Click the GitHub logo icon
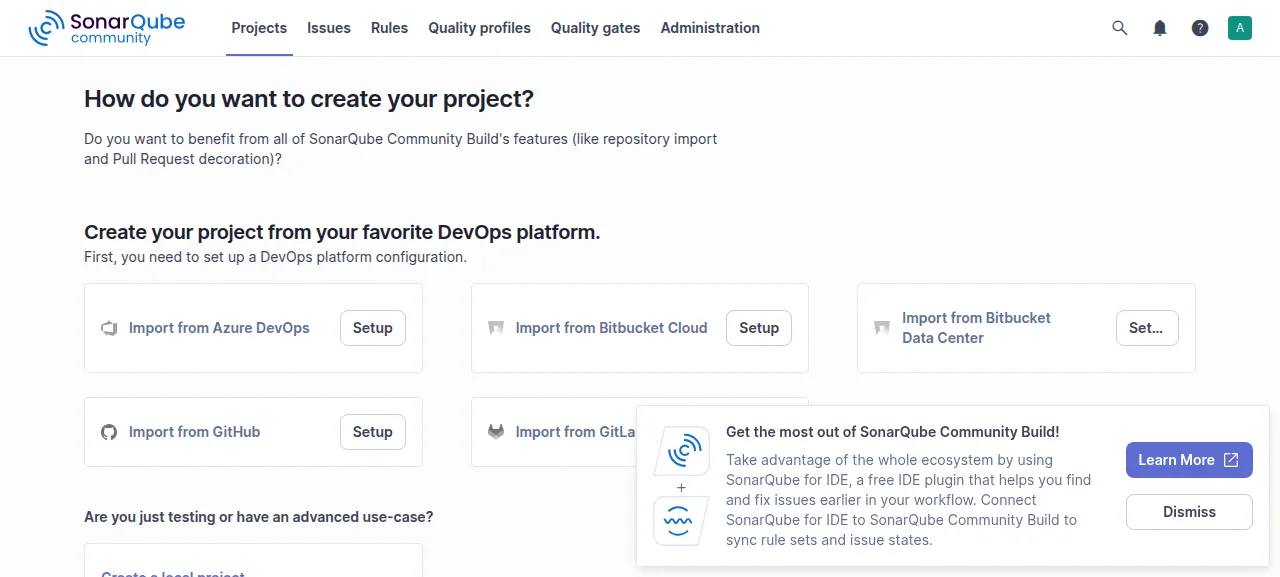1280x577 pixels. click(109, 432)
